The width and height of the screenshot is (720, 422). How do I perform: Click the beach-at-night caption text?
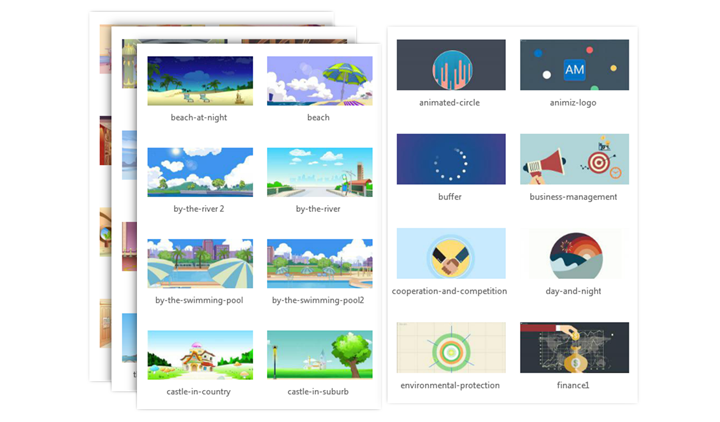(x=200, y=117)
